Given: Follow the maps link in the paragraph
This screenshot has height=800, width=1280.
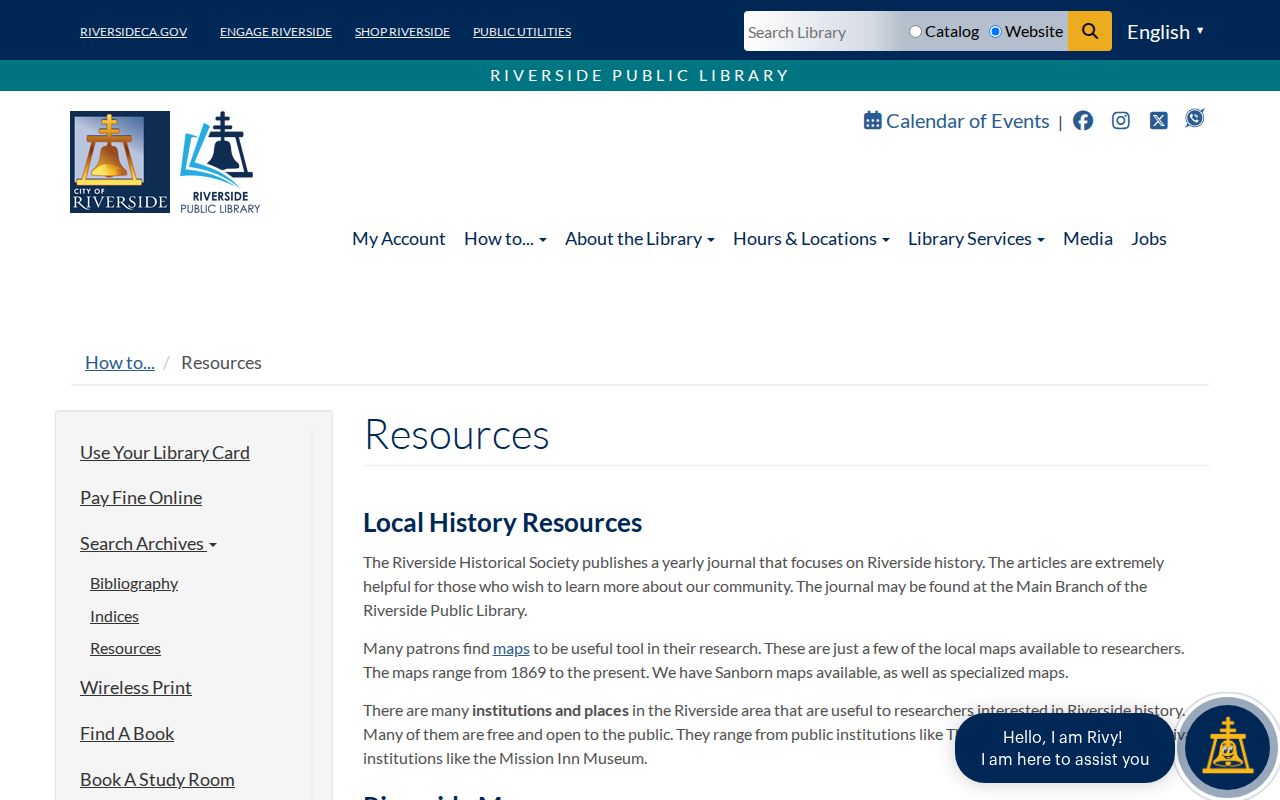Looking at the screenshot, I should (x=511, y=649).
